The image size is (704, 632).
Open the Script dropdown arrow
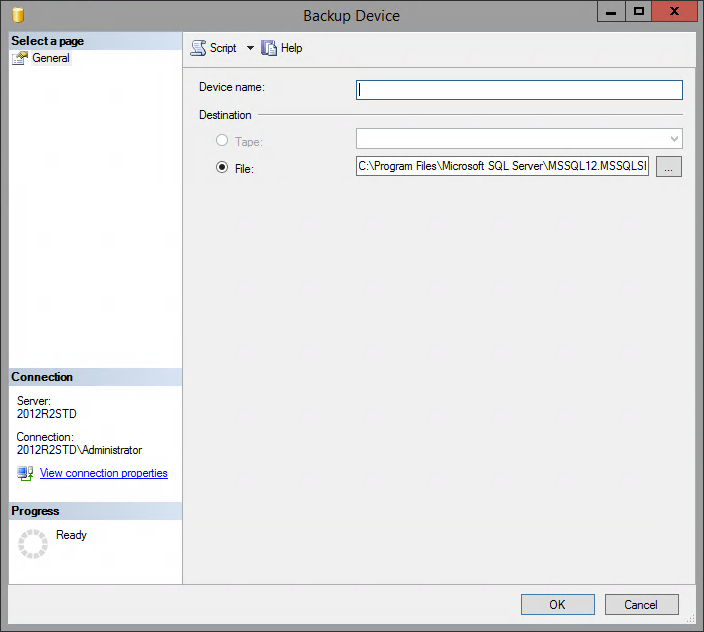pyautogui.click(x=250, y=48)
